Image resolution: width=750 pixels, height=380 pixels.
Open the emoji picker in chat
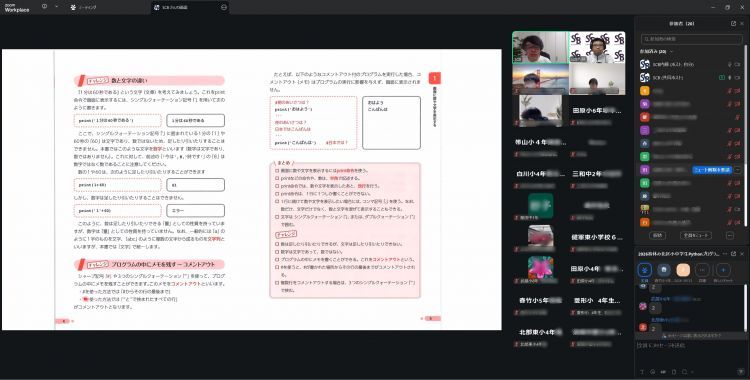click(653, 372)
